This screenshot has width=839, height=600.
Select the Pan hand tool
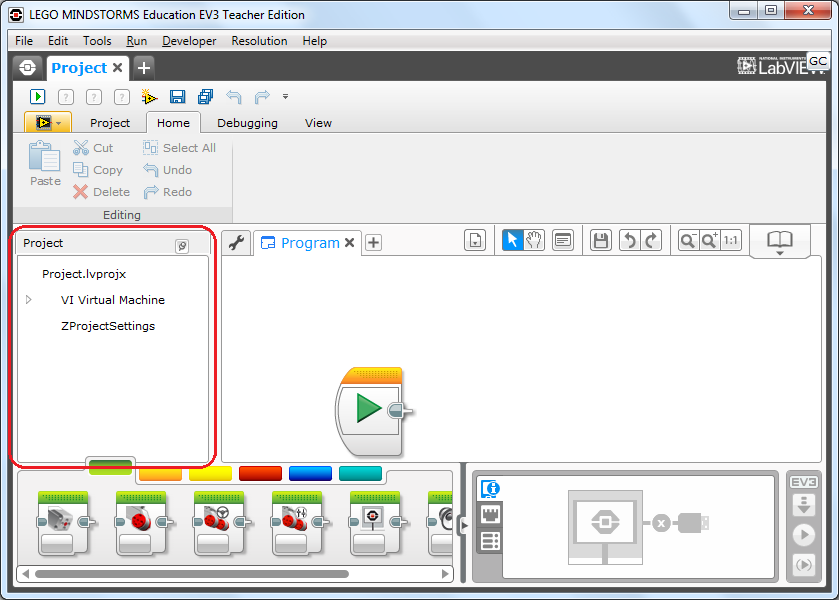pyautogui.click(x=535, y=240)
